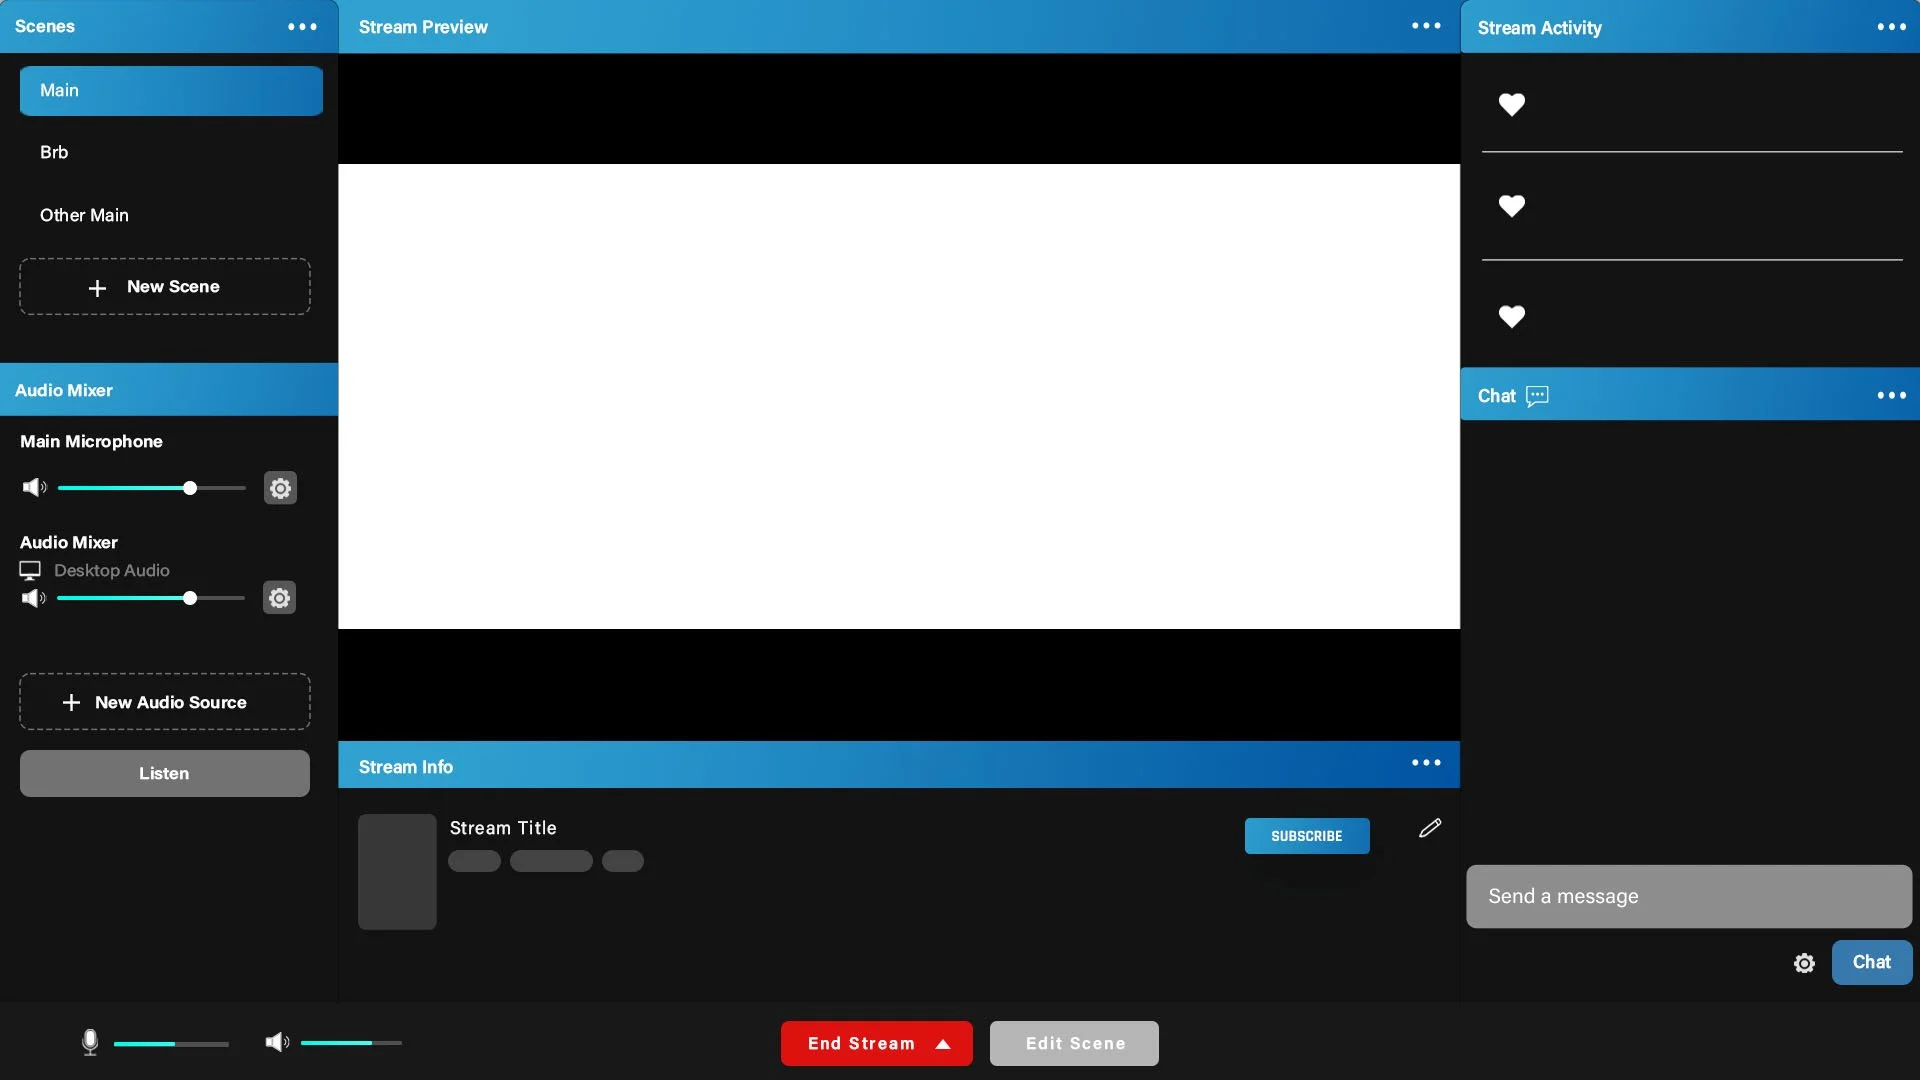The width and height of the screenshot is (1920, 1080).
Task: Open Stream Activity three-dot options menu
Action: (1890, 27)
